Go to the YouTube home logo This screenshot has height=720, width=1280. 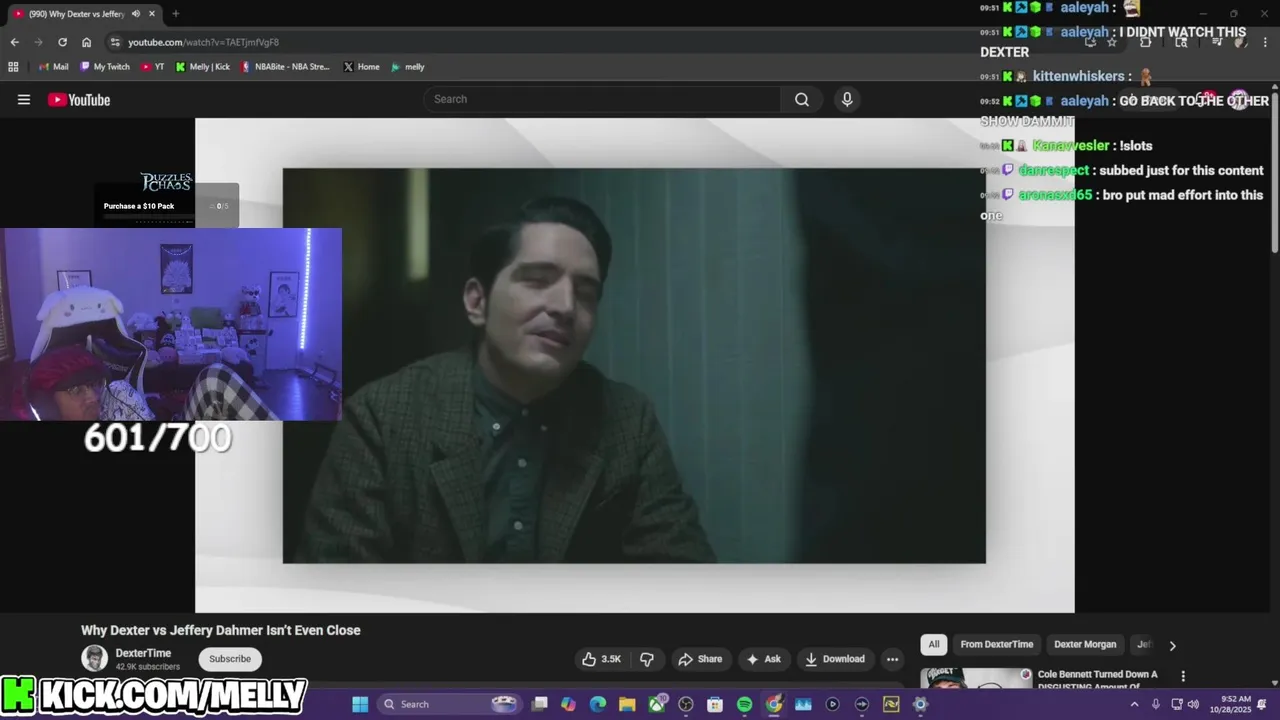[79, 99]
